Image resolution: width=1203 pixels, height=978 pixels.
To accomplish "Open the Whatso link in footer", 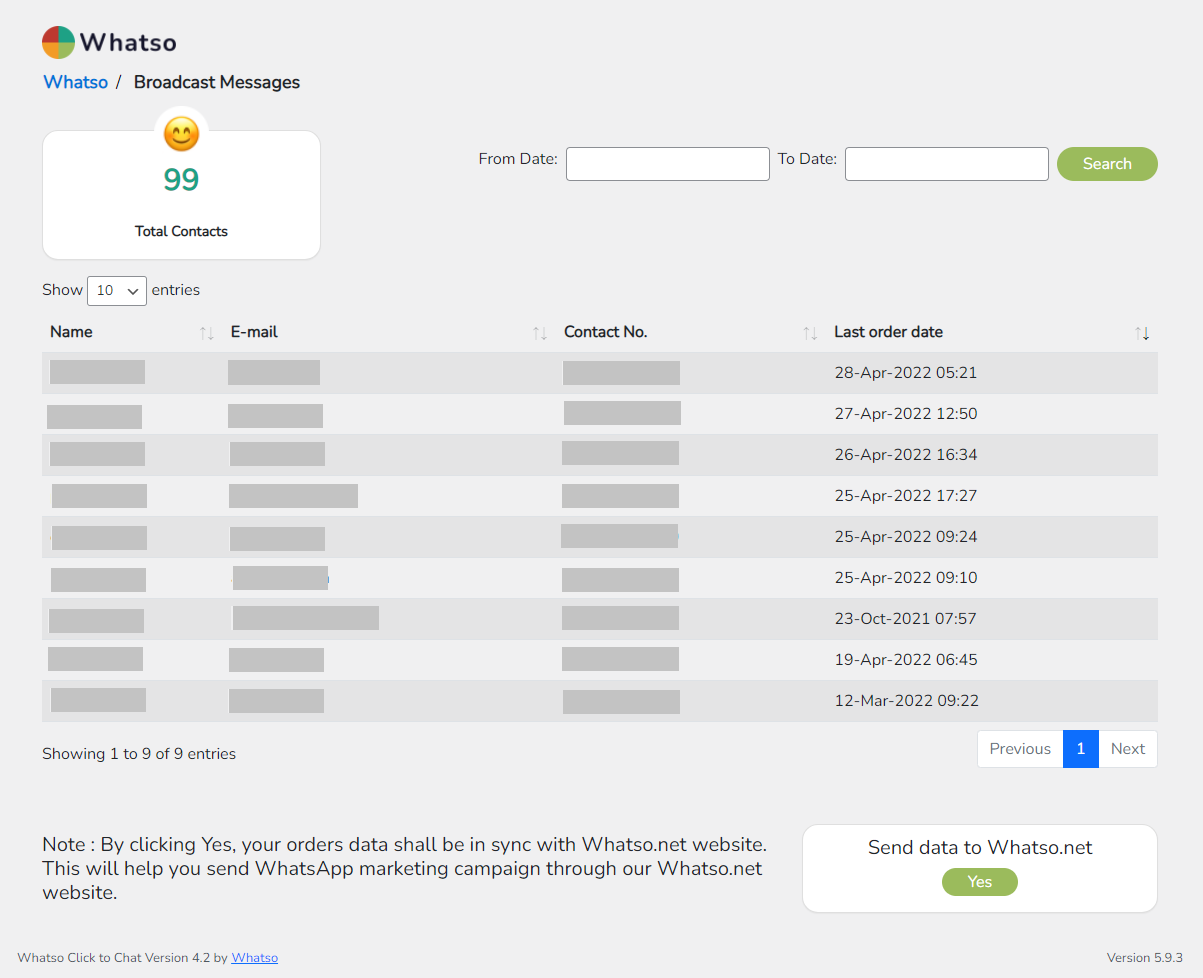I will click(x=255, y=958).
